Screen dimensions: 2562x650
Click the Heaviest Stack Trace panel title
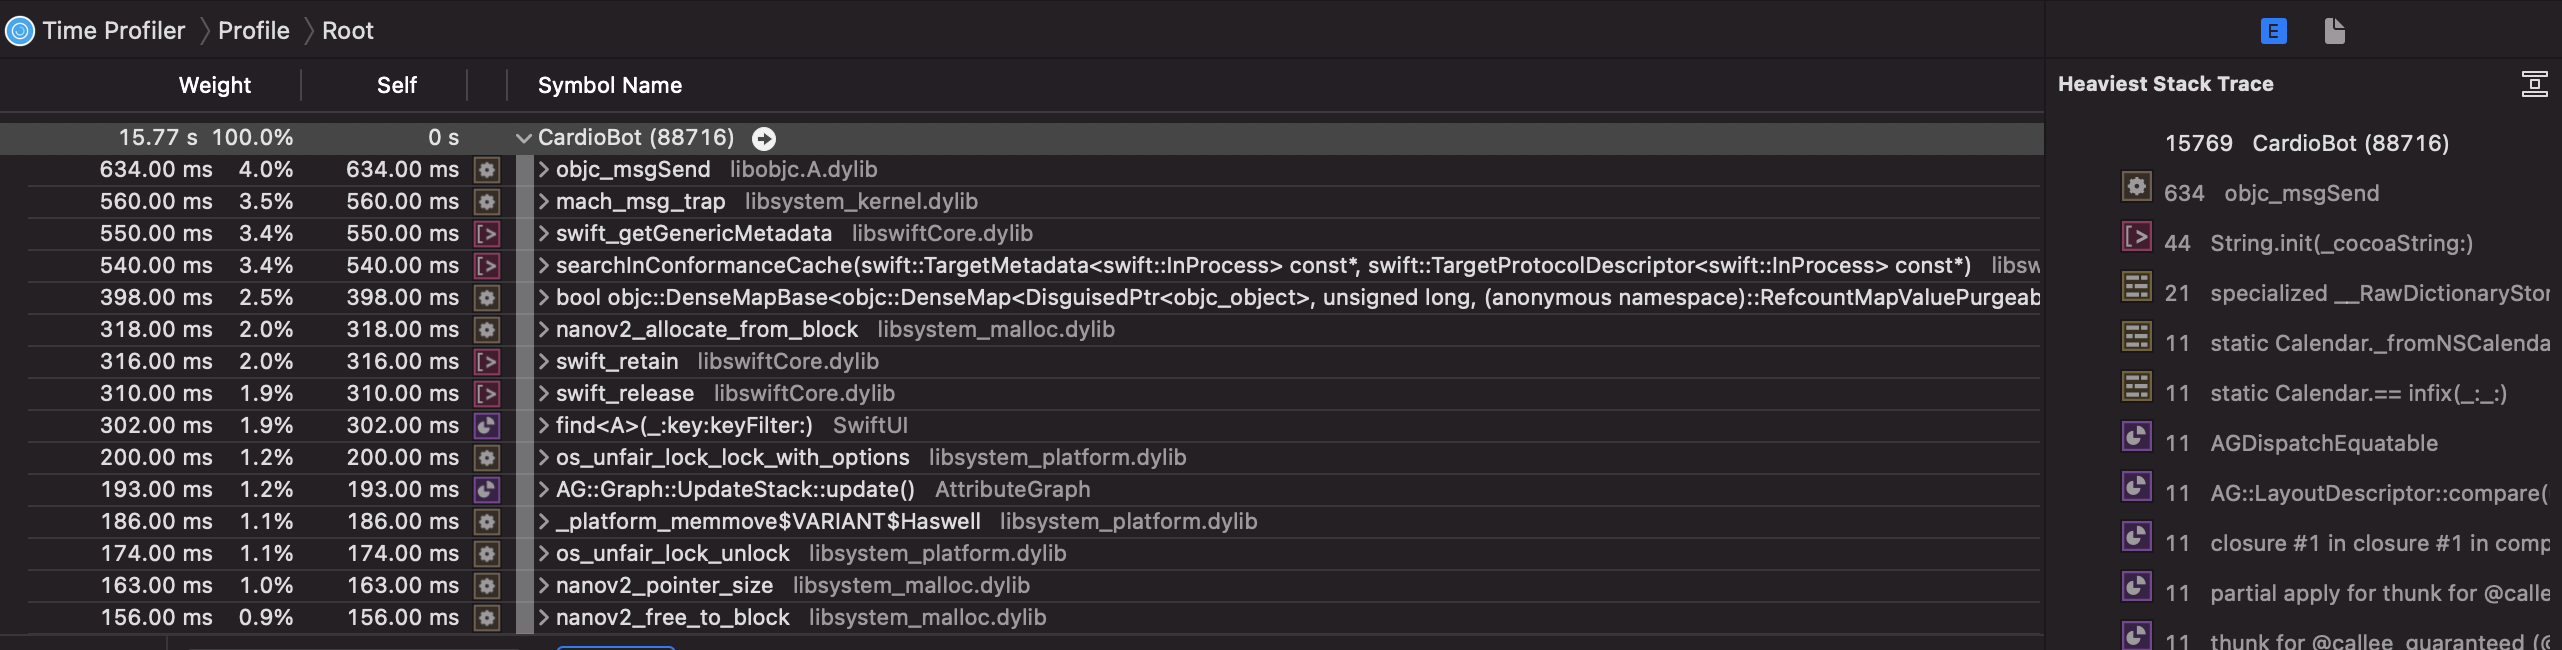tap(2166, 84)
